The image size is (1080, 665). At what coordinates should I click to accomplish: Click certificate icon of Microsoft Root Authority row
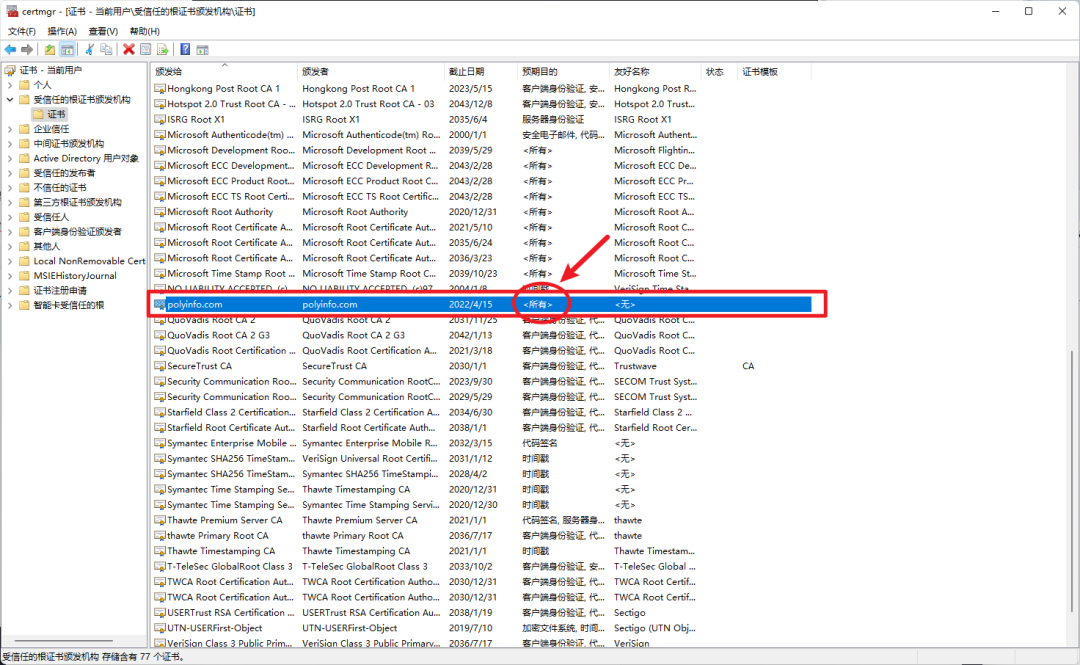[160, 212]
